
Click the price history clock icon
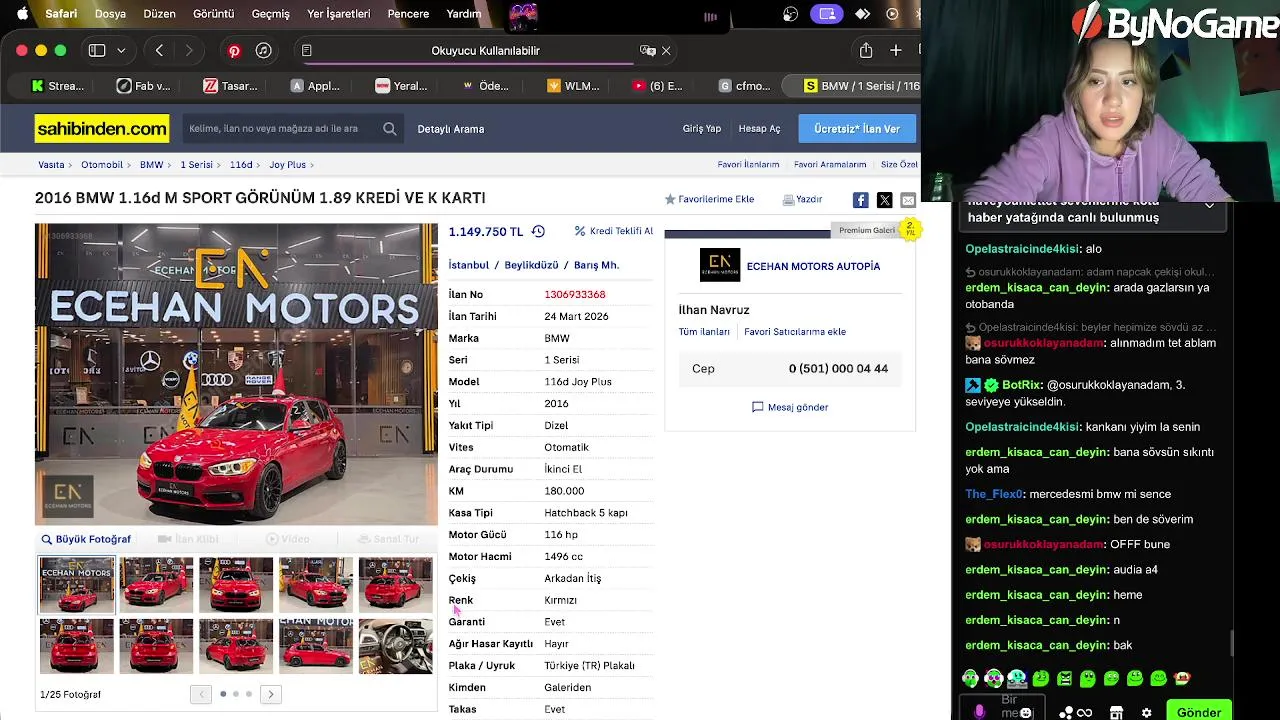tap(538, 231)
